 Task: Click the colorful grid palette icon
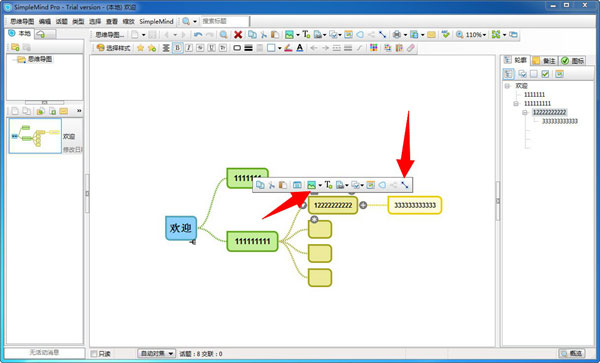(x=373, y=48)
